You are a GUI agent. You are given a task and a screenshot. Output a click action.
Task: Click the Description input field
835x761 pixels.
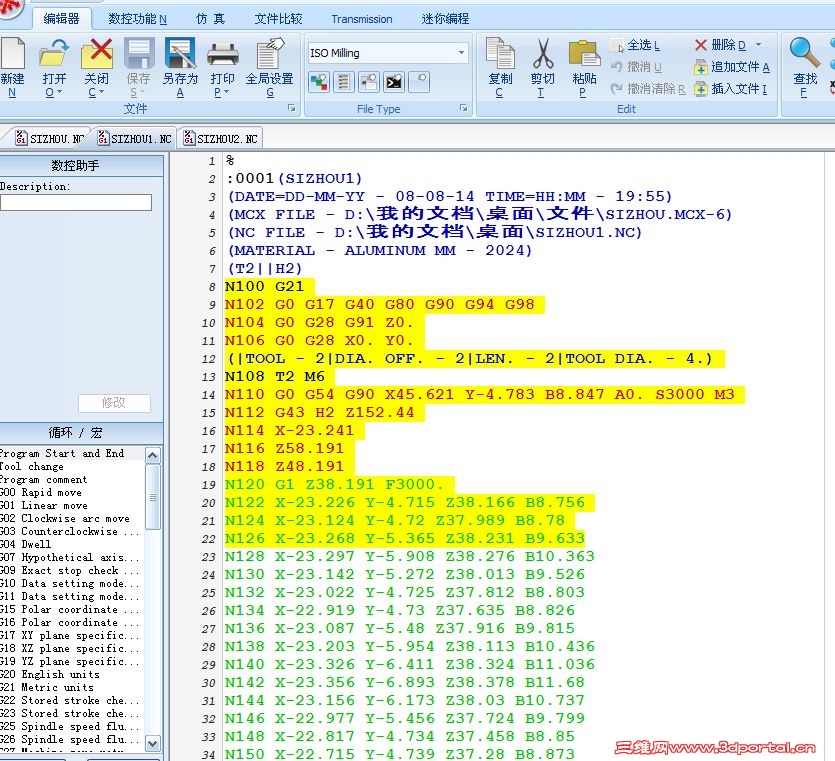coord(76,202)
